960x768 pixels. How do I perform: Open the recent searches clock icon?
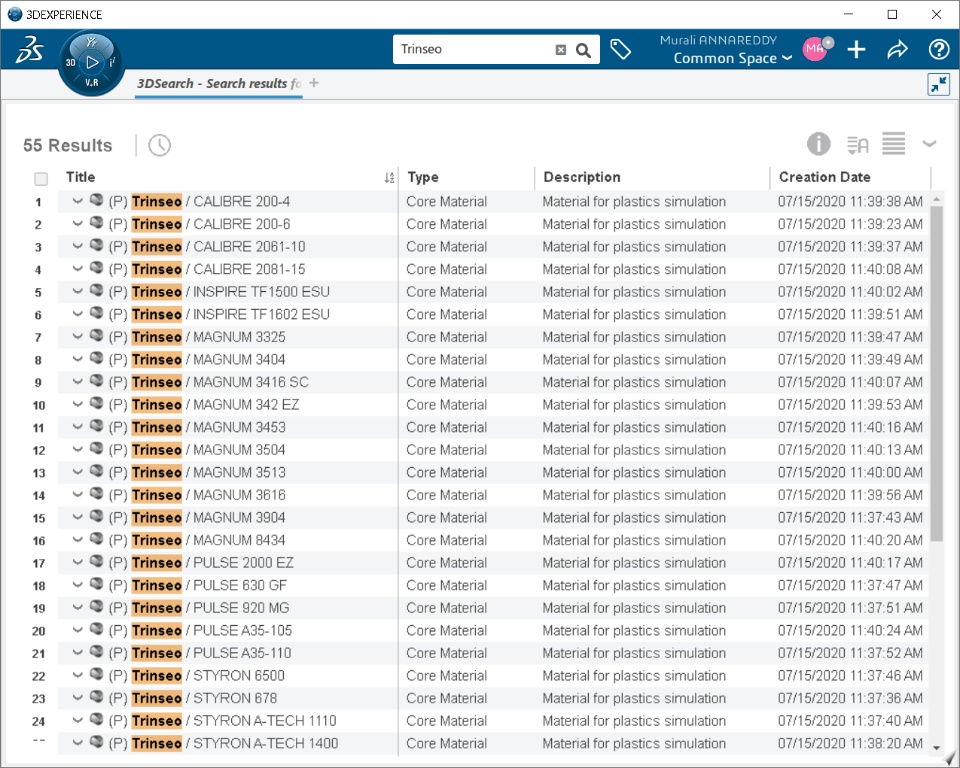tap(159, 145)
